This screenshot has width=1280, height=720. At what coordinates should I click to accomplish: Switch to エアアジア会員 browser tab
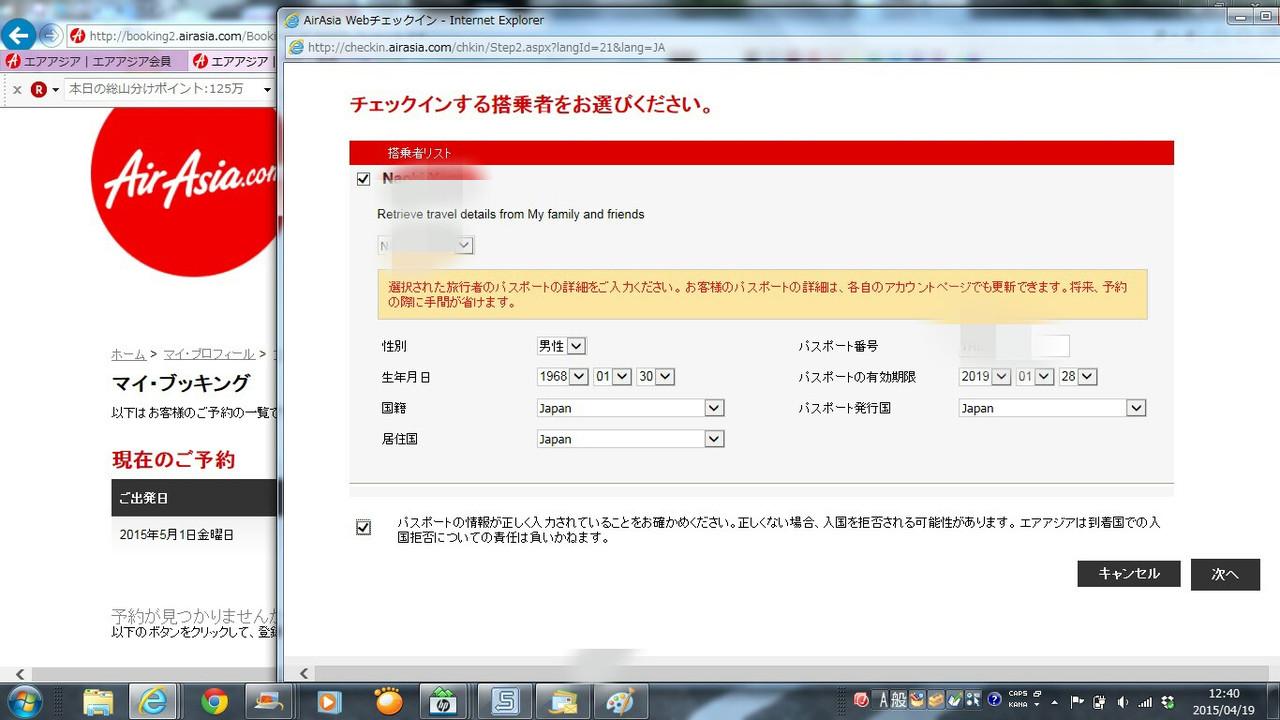pyautogui.click(x=95, y=62)
